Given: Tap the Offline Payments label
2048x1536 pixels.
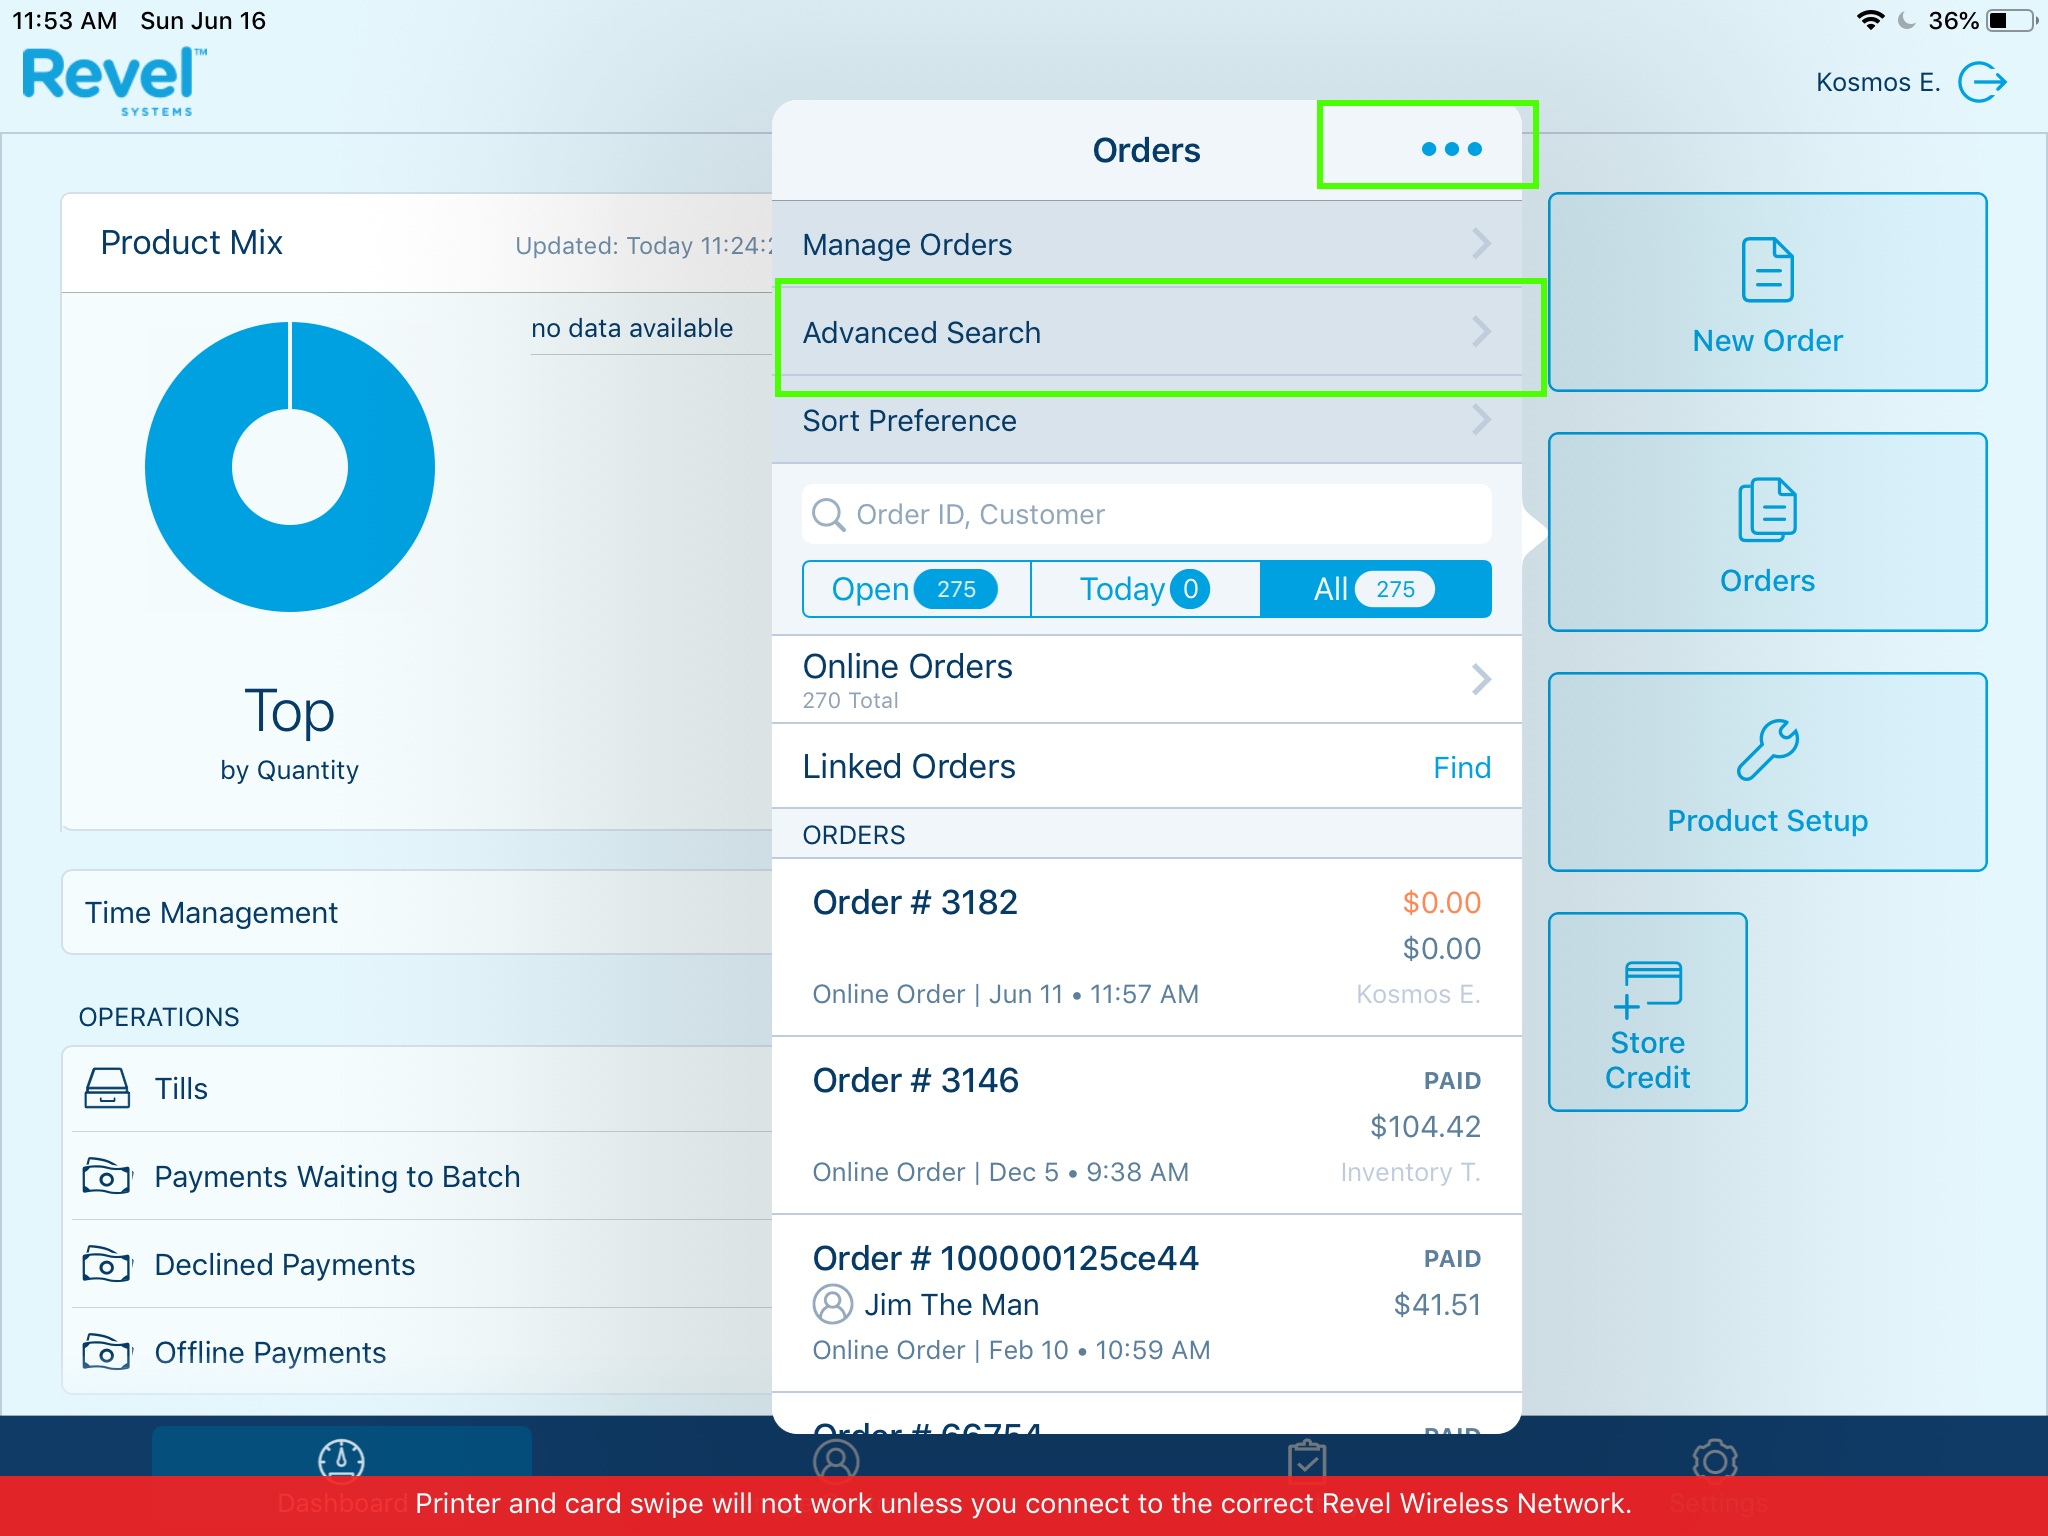Looking at the screenshot, I should coord(270,1352).
